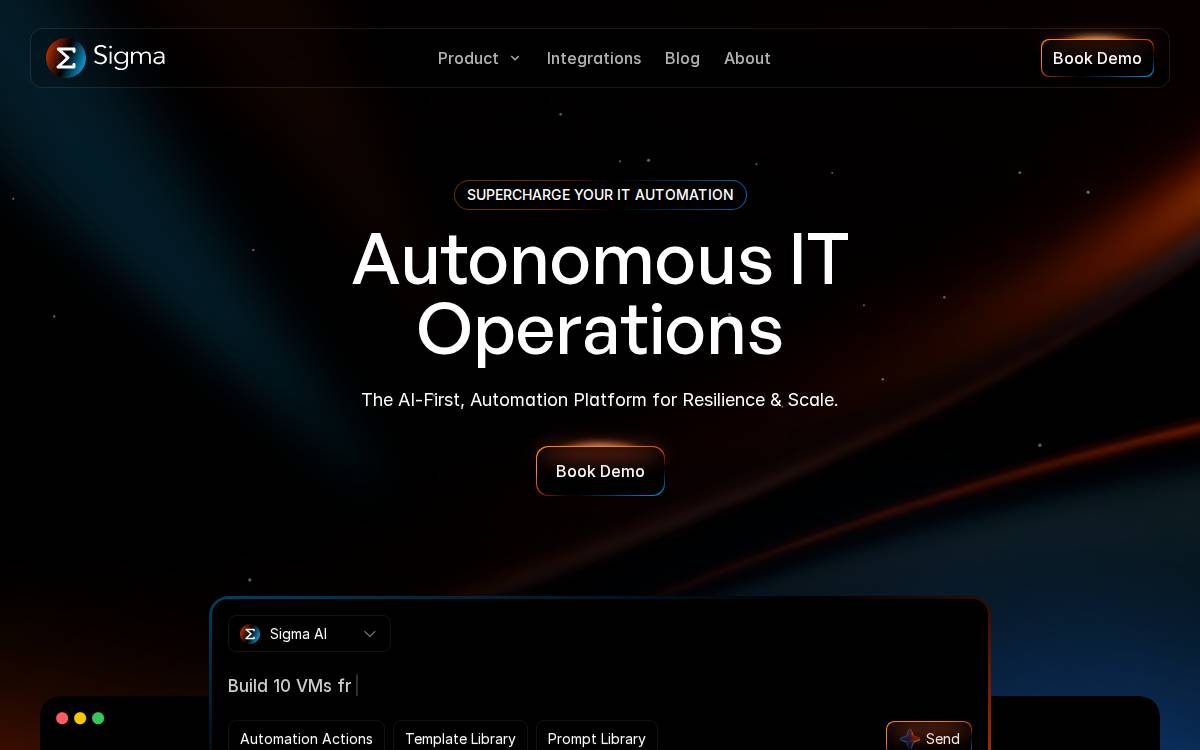Click the Supercharge Your IT Automation badge
The width and height of the screenshot is (1200, 750).
600,195
